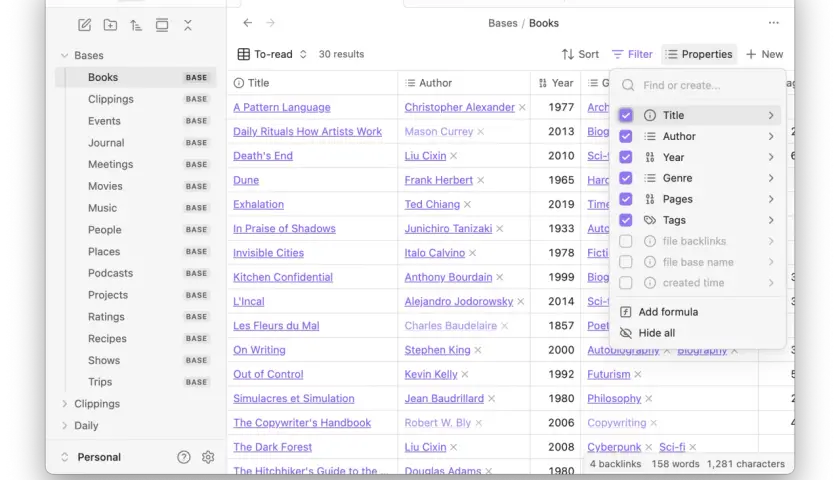Screen dimensions: 840x480
Task: Remove the Futurism genre tag
Action: 638,374
